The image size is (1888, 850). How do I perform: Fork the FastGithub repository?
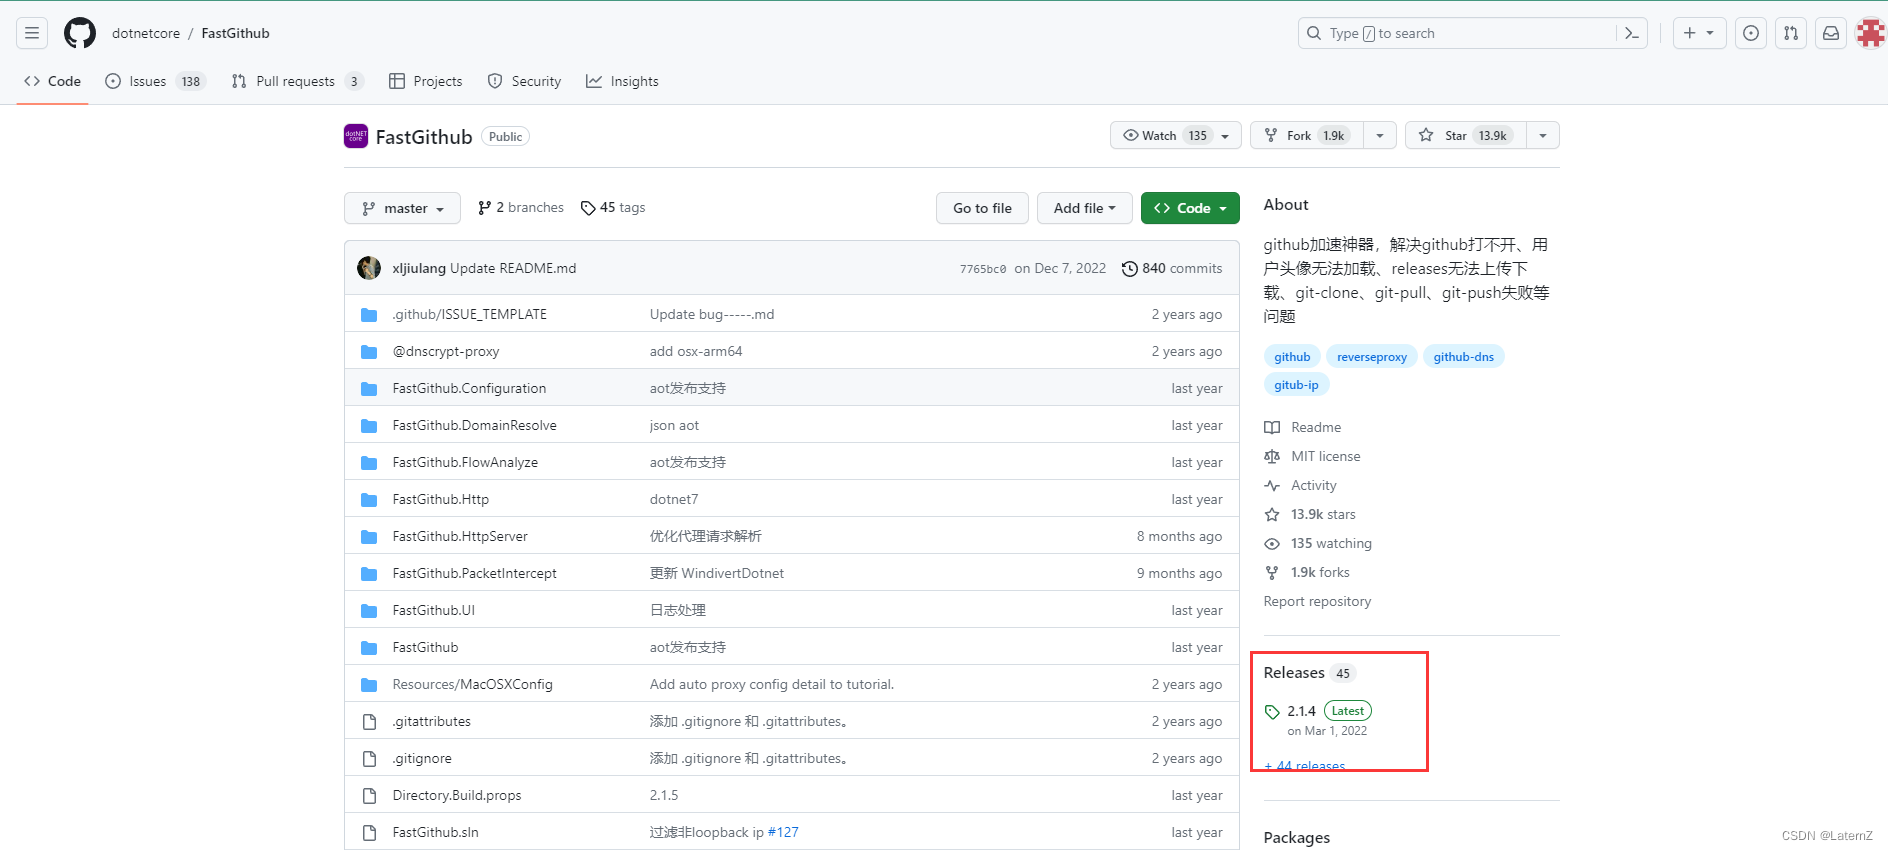click(1307, 135)
